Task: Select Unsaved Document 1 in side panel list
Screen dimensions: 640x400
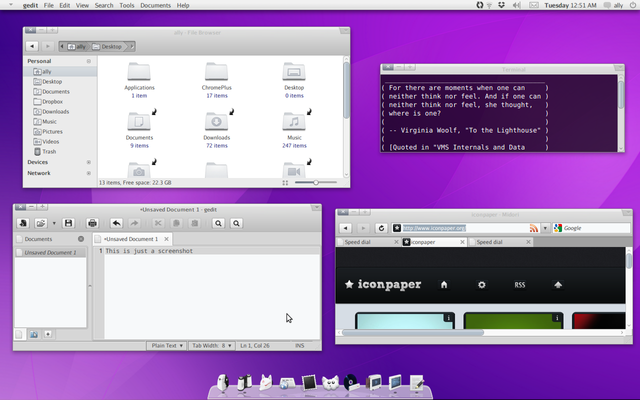Action: point(51,253)
